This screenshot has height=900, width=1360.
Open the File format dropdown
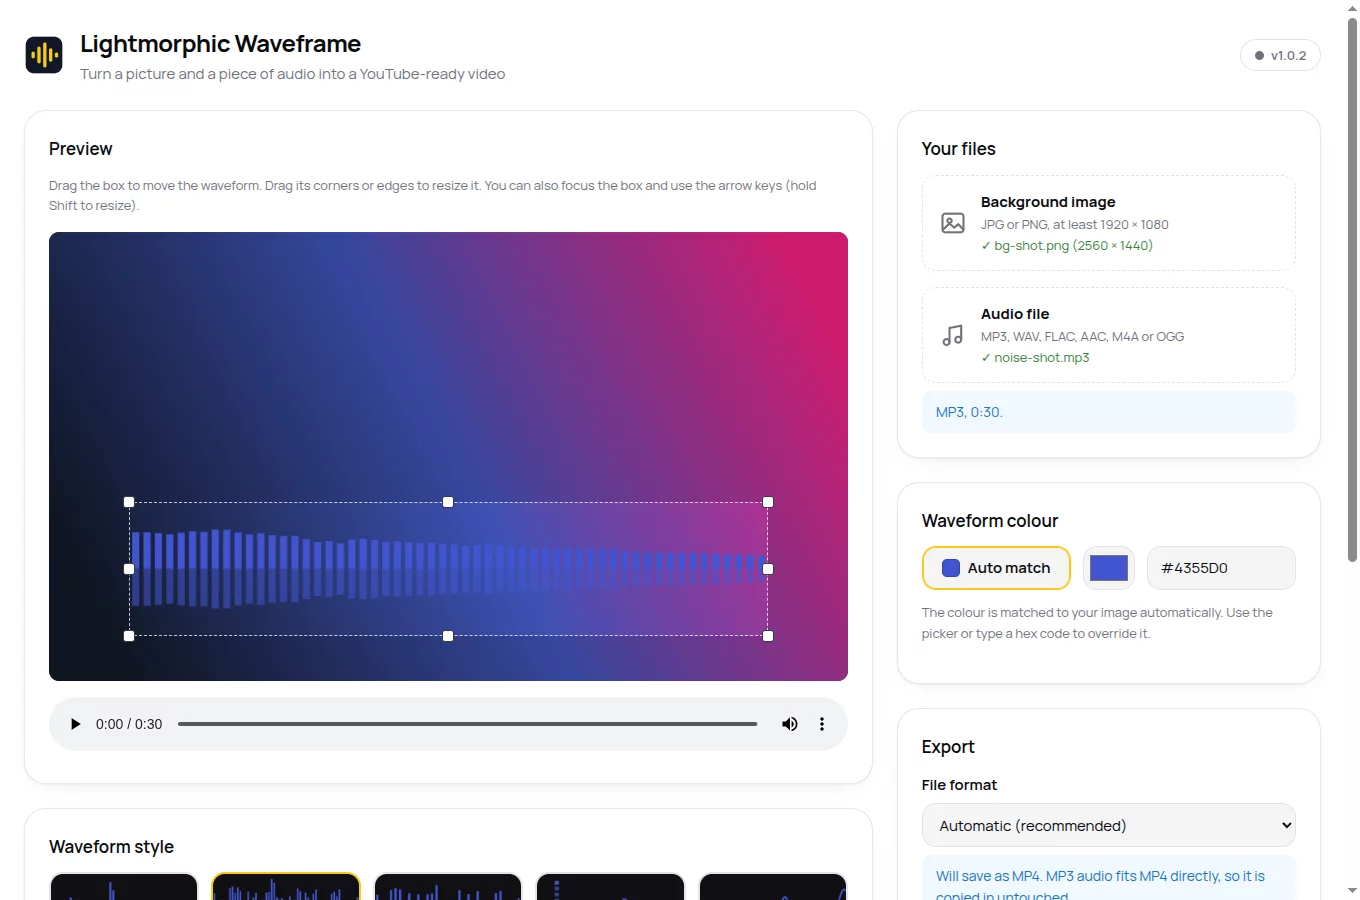tap(1108, 826)
